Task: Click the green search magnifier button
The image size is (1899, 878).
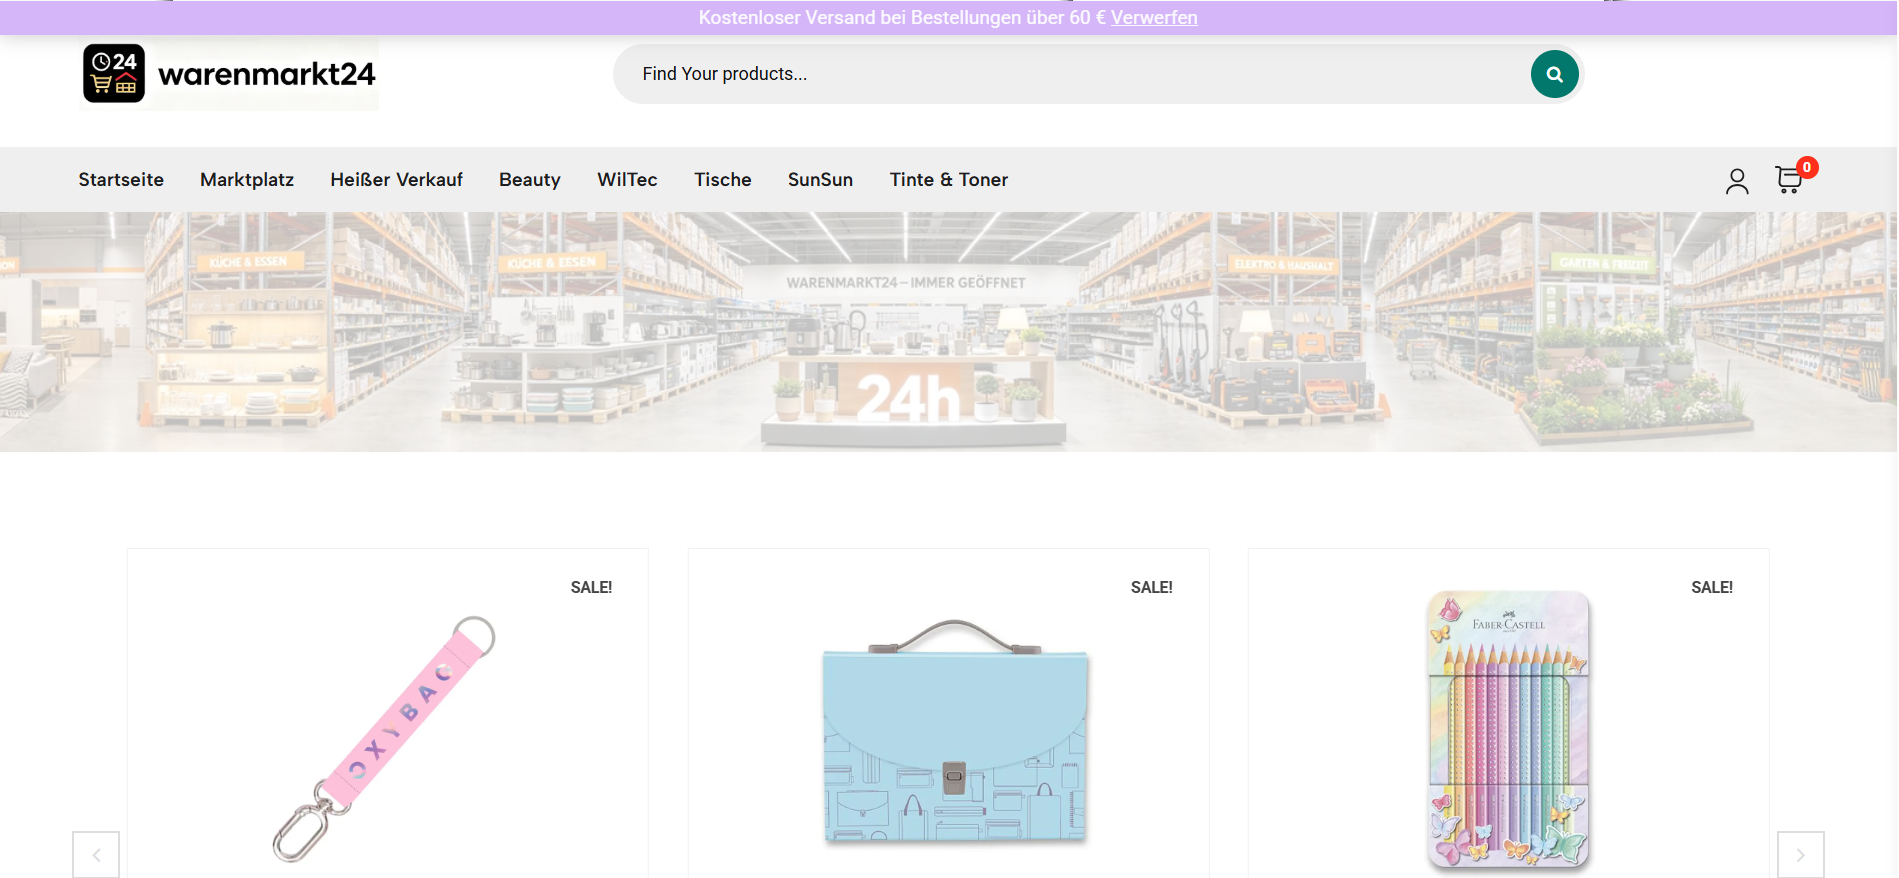Action: click(1554, 74)
